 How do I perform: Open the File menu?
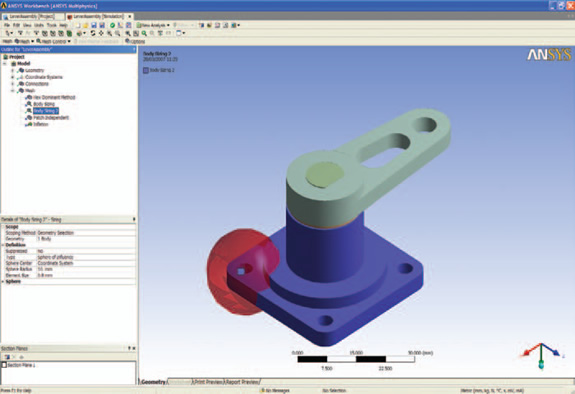coord(7,25)
